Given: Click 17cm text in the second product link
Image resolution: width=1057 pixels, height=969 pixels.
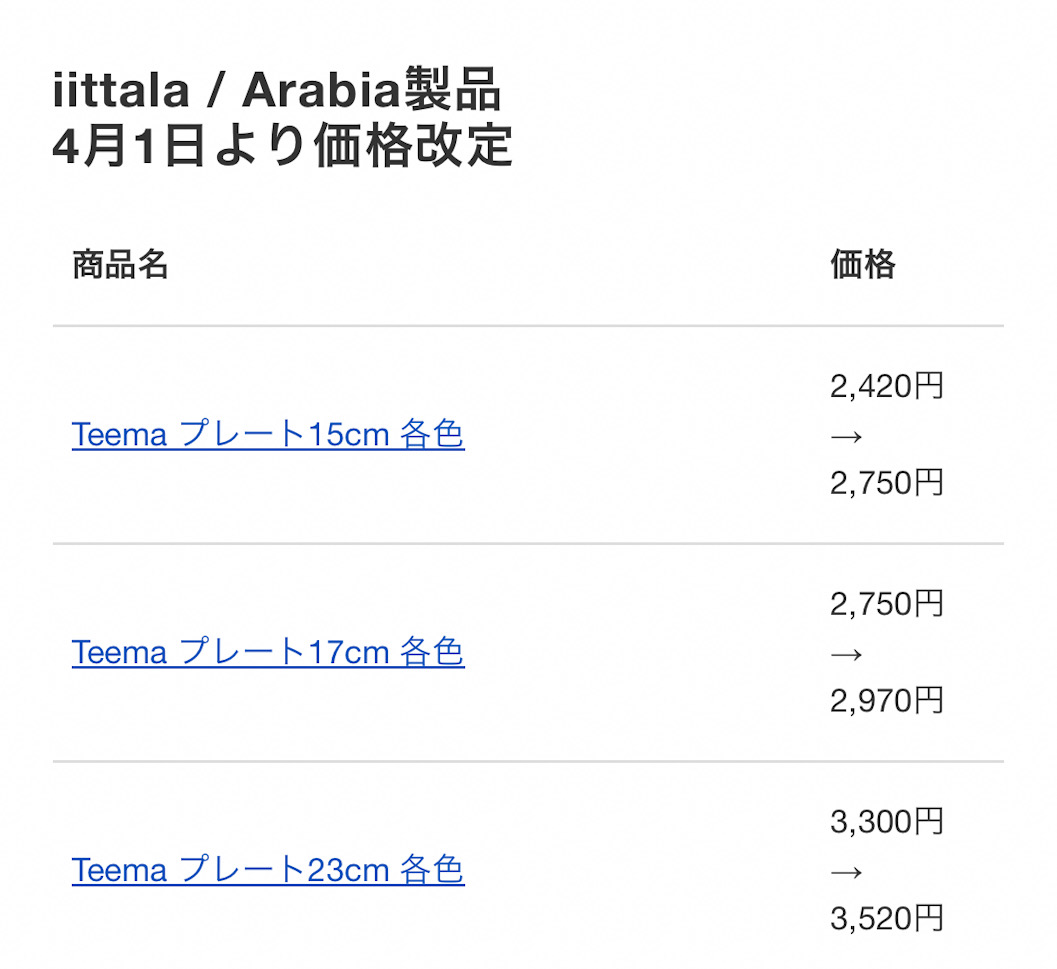Looking at the screenshot, I should point(349,653).
